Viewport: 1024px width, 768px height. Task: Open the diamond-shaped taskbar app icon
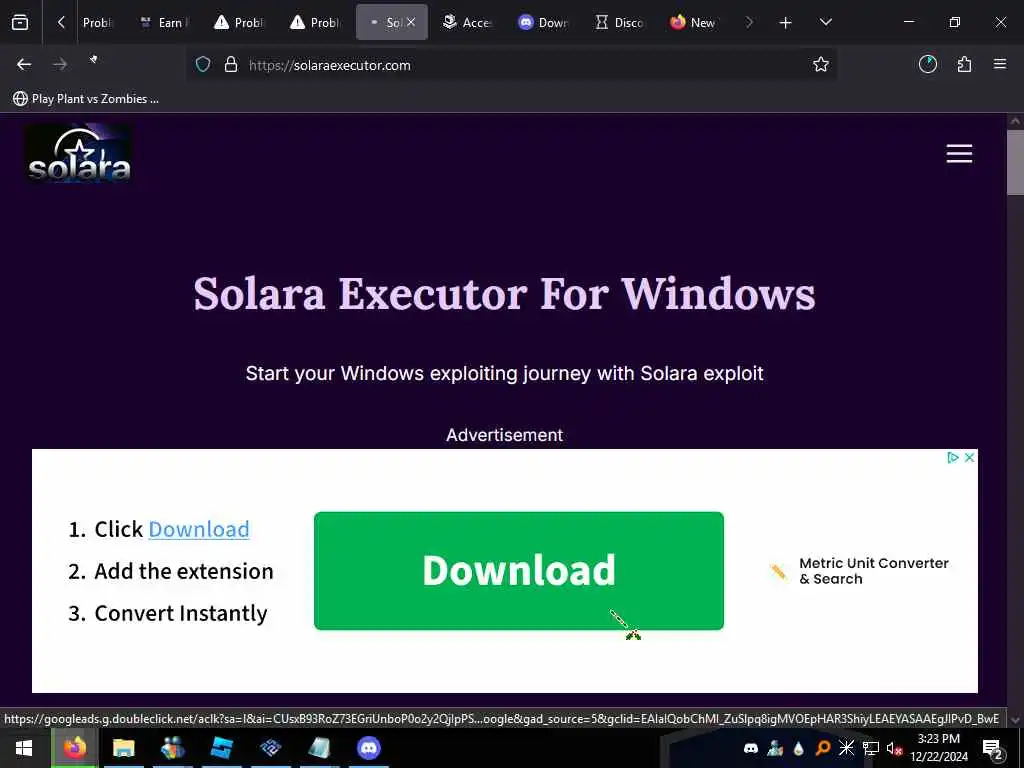tap(270, 748)
